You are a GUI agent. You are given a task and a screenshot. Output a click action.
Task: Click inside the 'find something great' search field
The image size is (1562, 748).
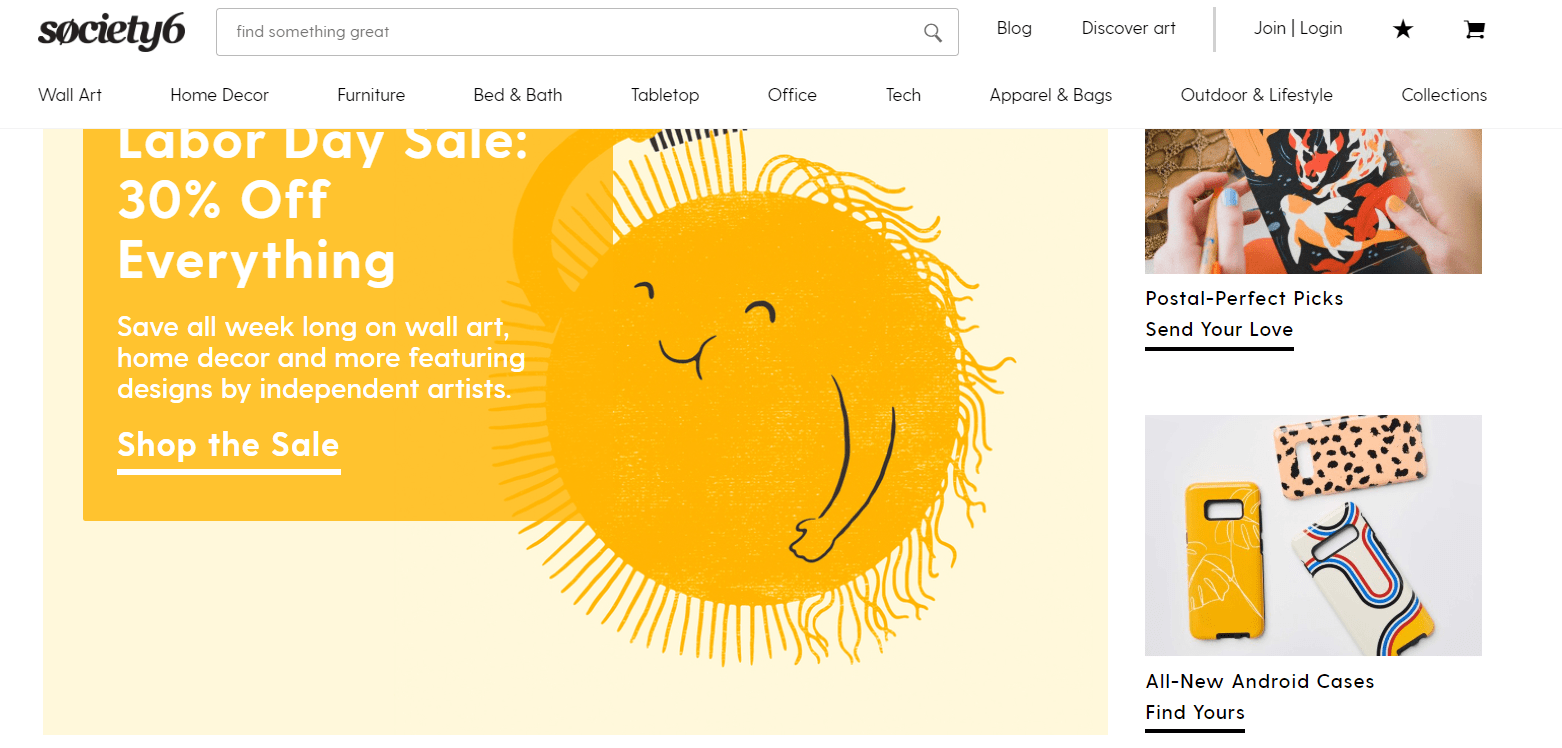point(570,32)
